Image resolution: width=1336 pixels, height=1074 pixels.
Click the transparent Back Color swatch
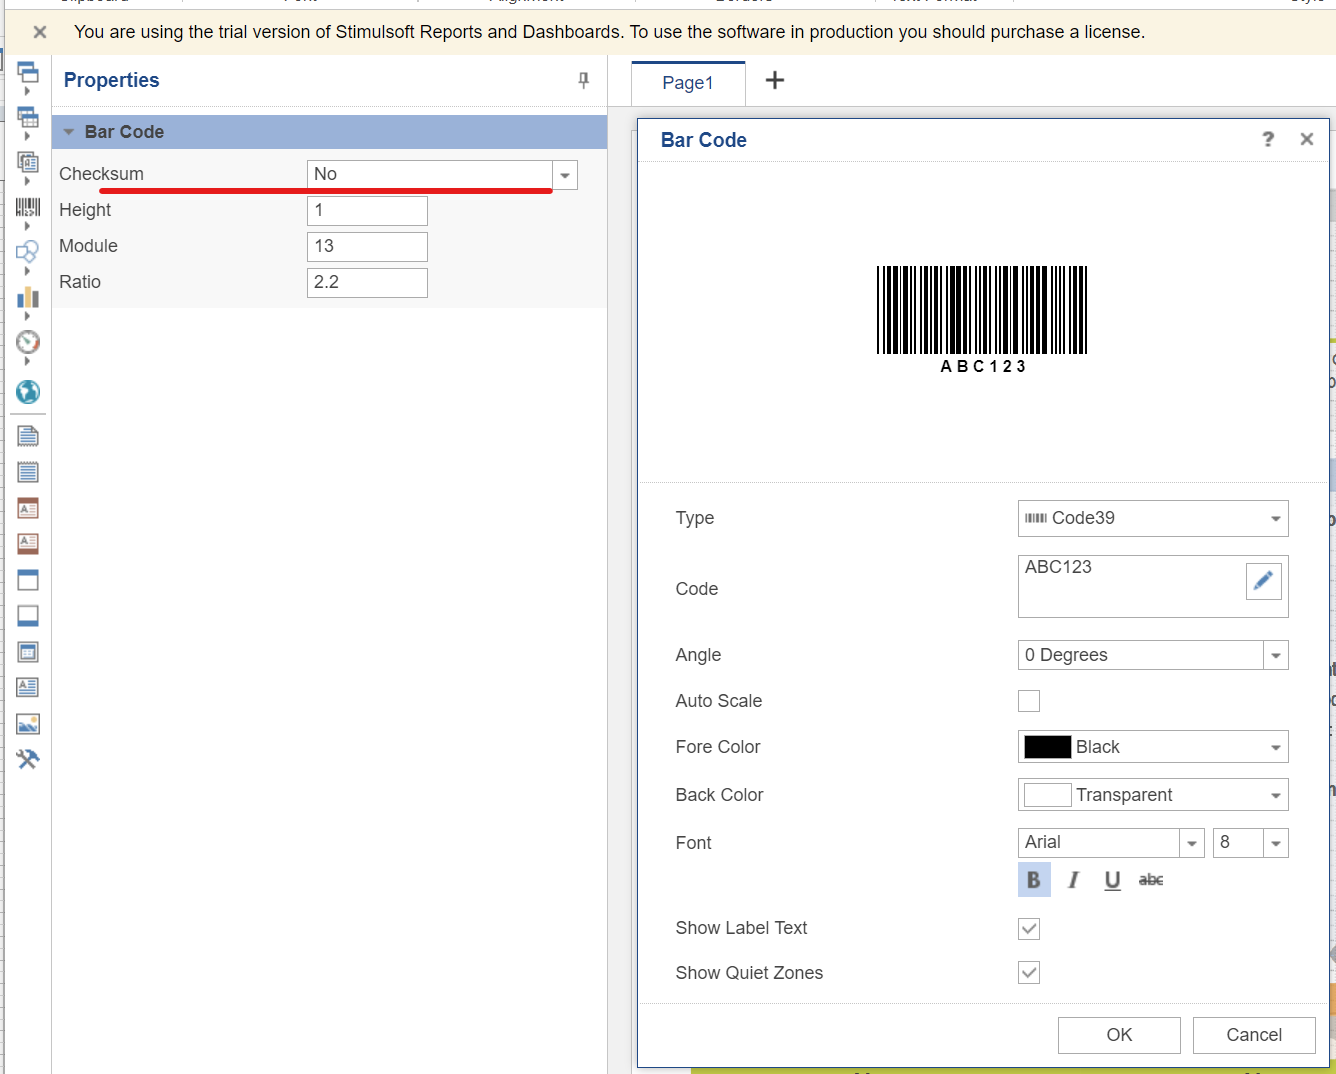1048,795
